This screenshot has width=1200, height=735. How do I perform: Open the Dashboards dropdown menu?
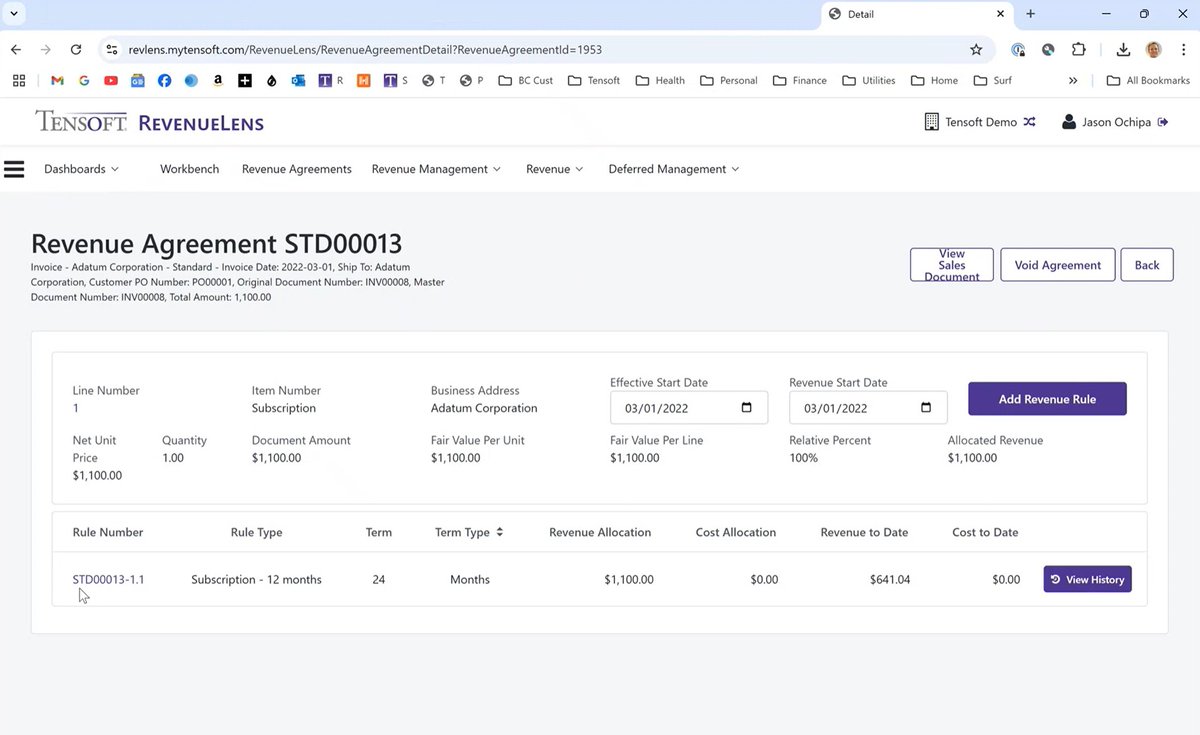[x=81, y=169]
